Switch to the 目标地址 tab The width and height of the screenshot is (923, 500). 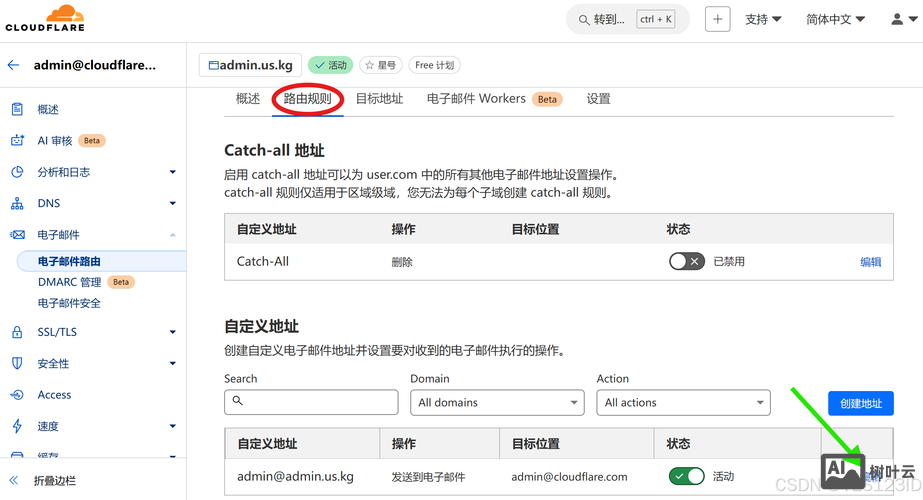click(x=379, y=99)
